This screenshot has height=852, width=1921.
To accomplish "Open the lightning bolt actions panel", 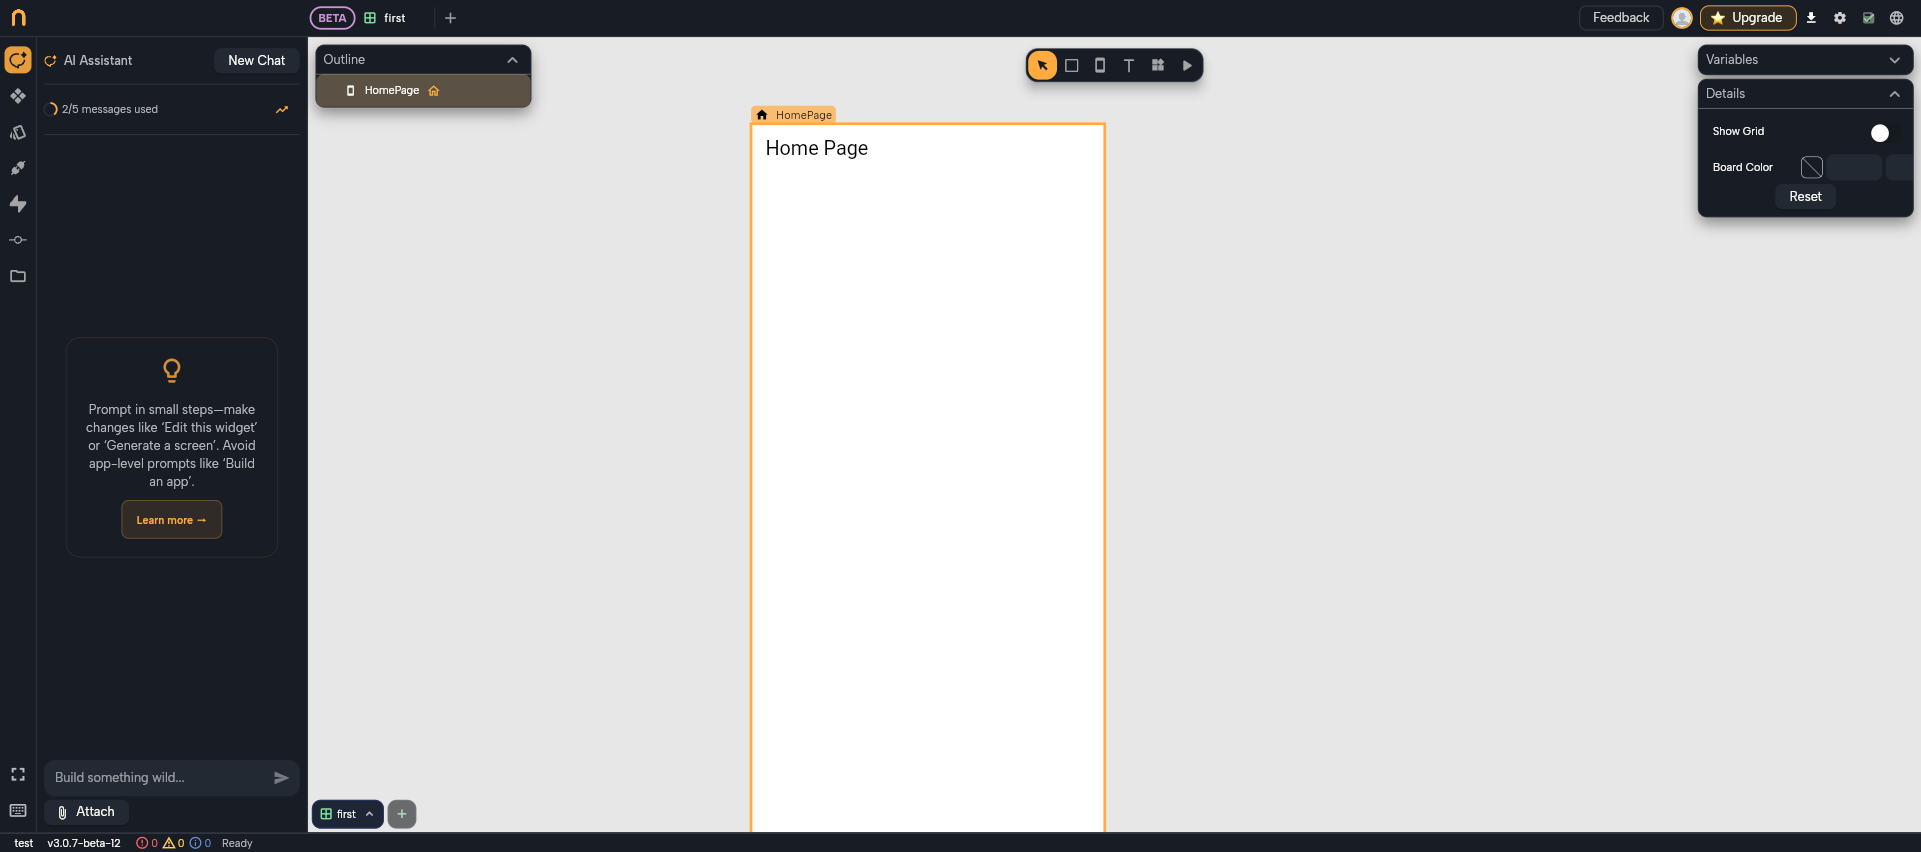I will click(18, 204).
